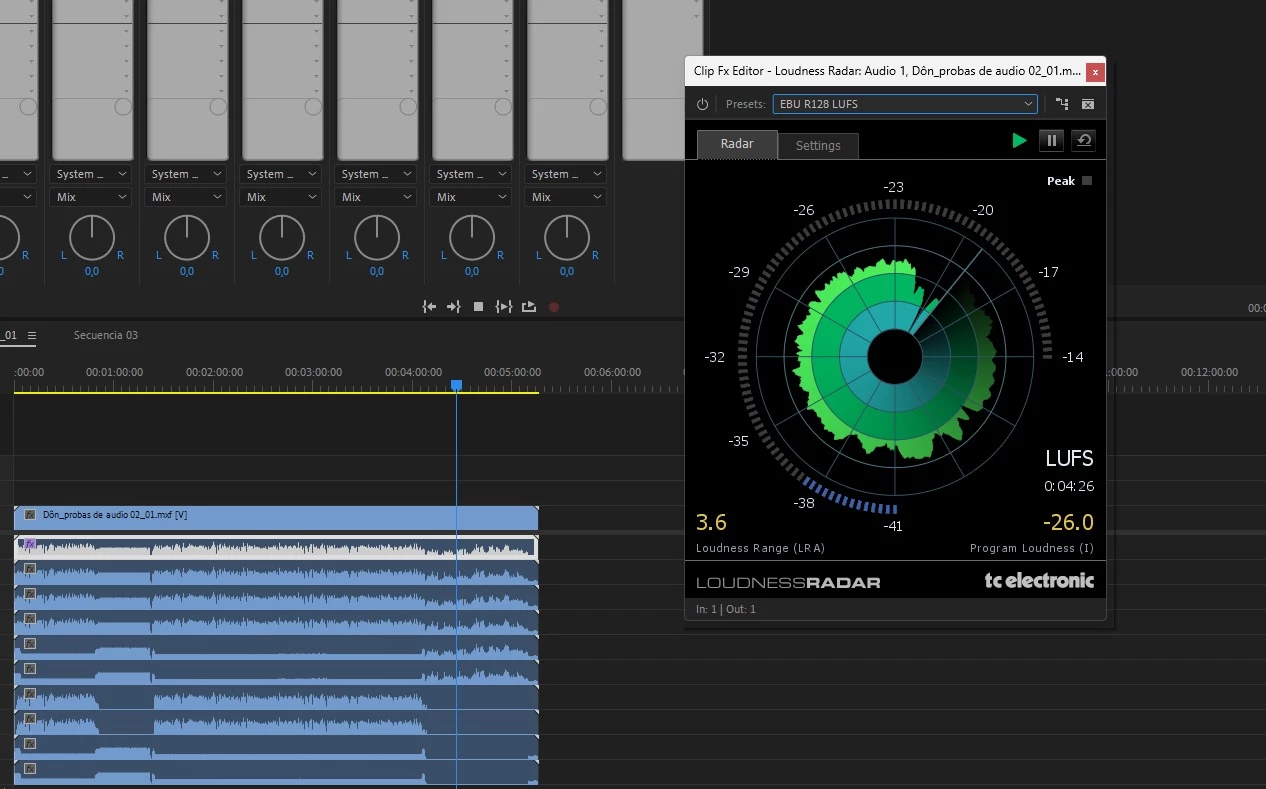Click the pan knob directly above the Stop button
Image resolution: width=1266 pixels, height=789 pixels.
(472, 238)
